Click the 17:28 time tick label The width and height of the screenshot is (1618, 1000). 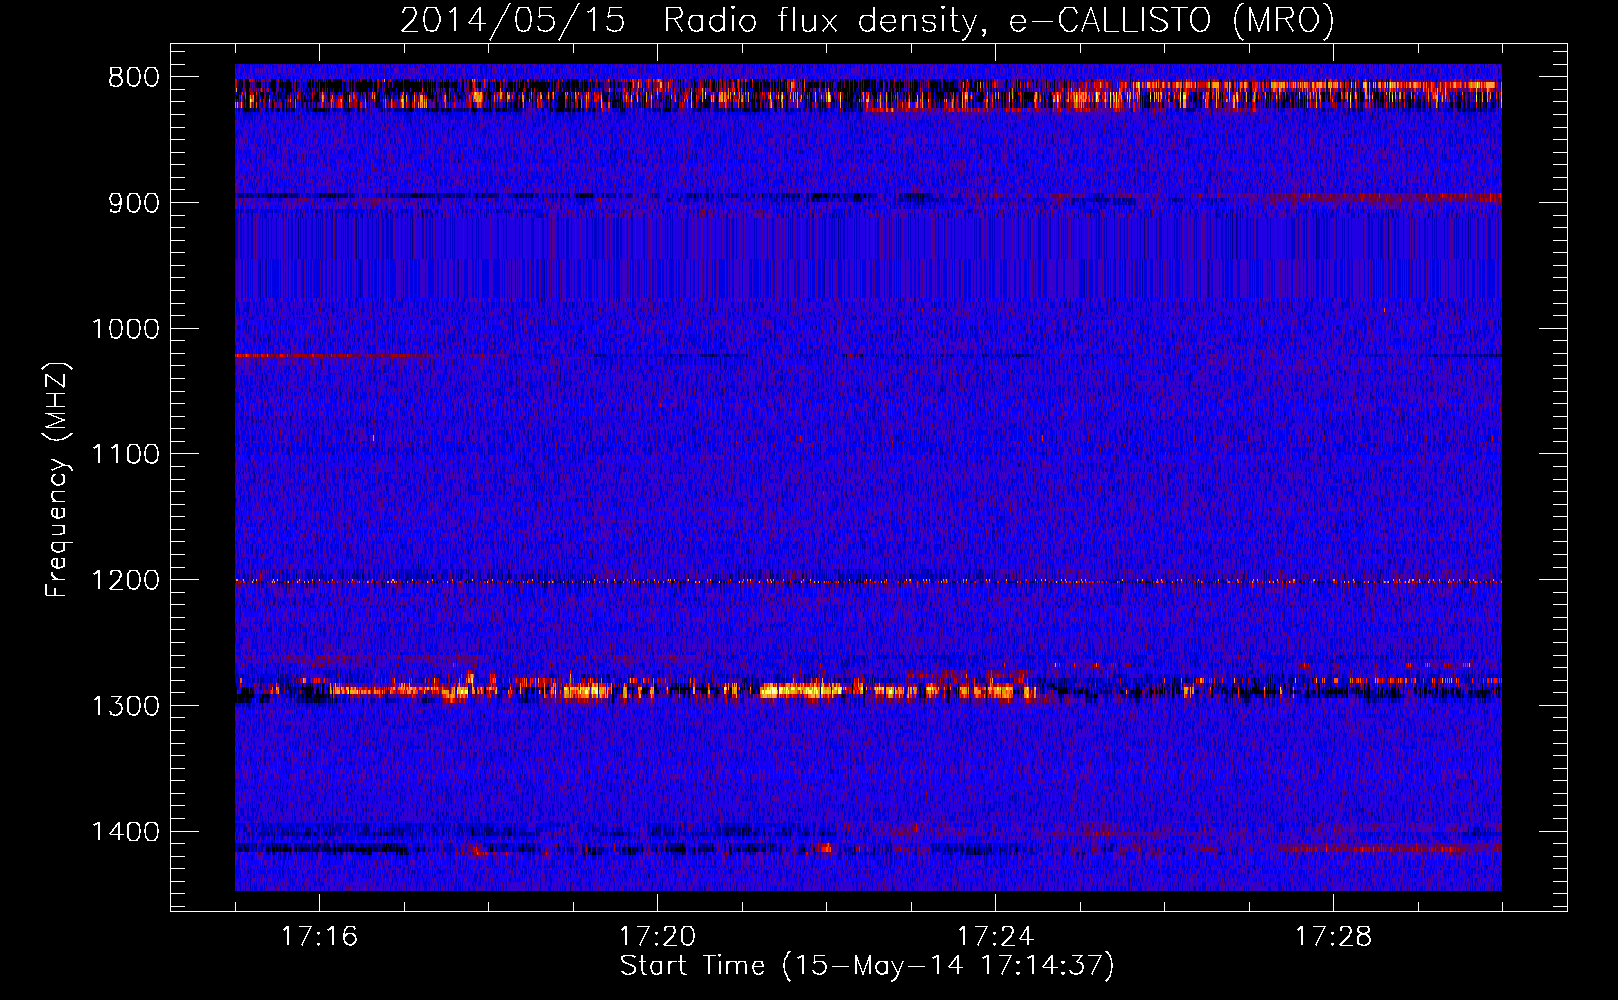coord(1333,937)
